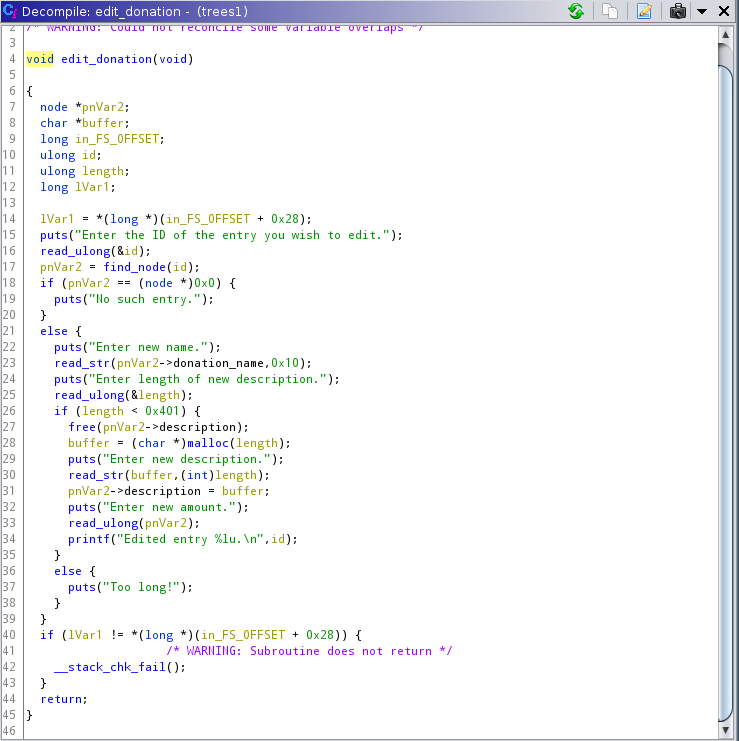The image size is (739, 741).
Task: Click the malloc function call
Action: tap(208, 443)
